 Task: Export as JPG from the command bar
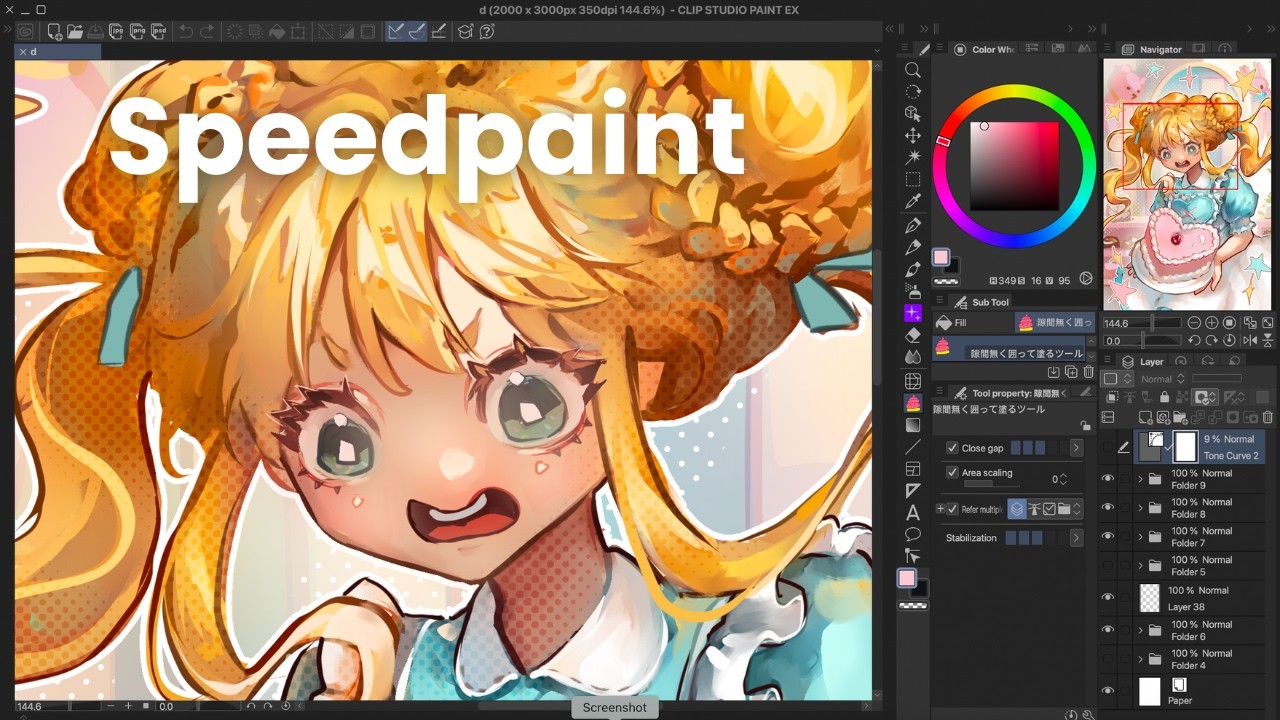pyautogui.click(x=116, y=32)
